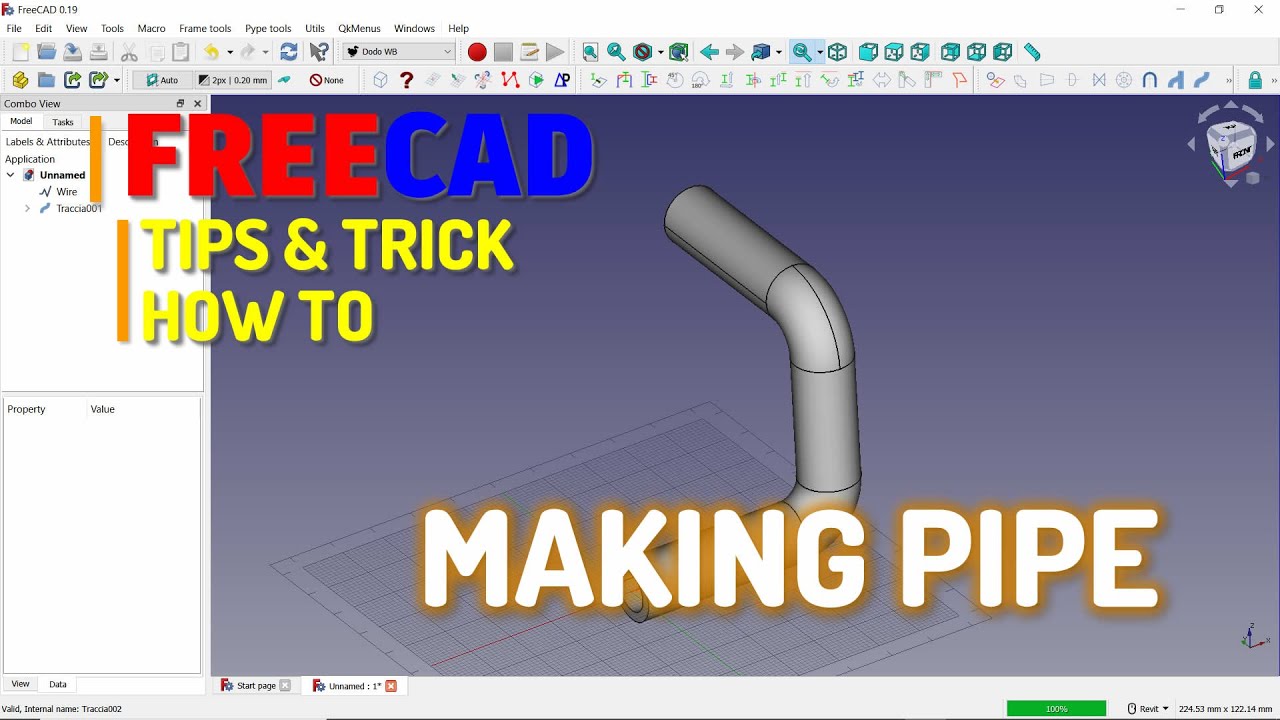Screen dimensions: 1280x720
Task: Toggle the green padlock lock icon
Action: (x=1255, y=80)
